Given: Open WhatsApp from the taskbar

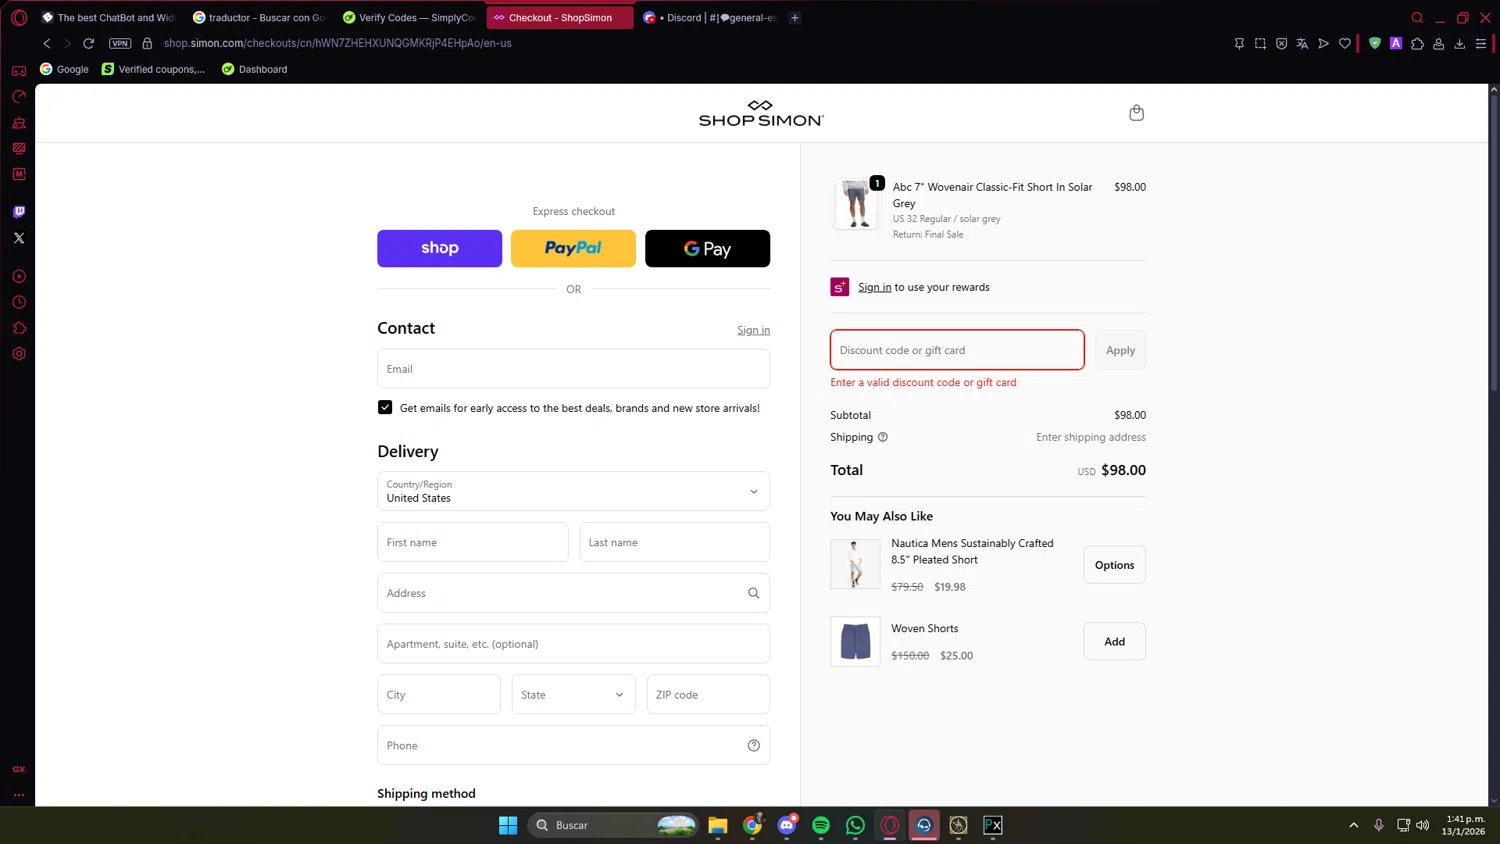Looking at the screenshot, I should [x=855, y=825].
